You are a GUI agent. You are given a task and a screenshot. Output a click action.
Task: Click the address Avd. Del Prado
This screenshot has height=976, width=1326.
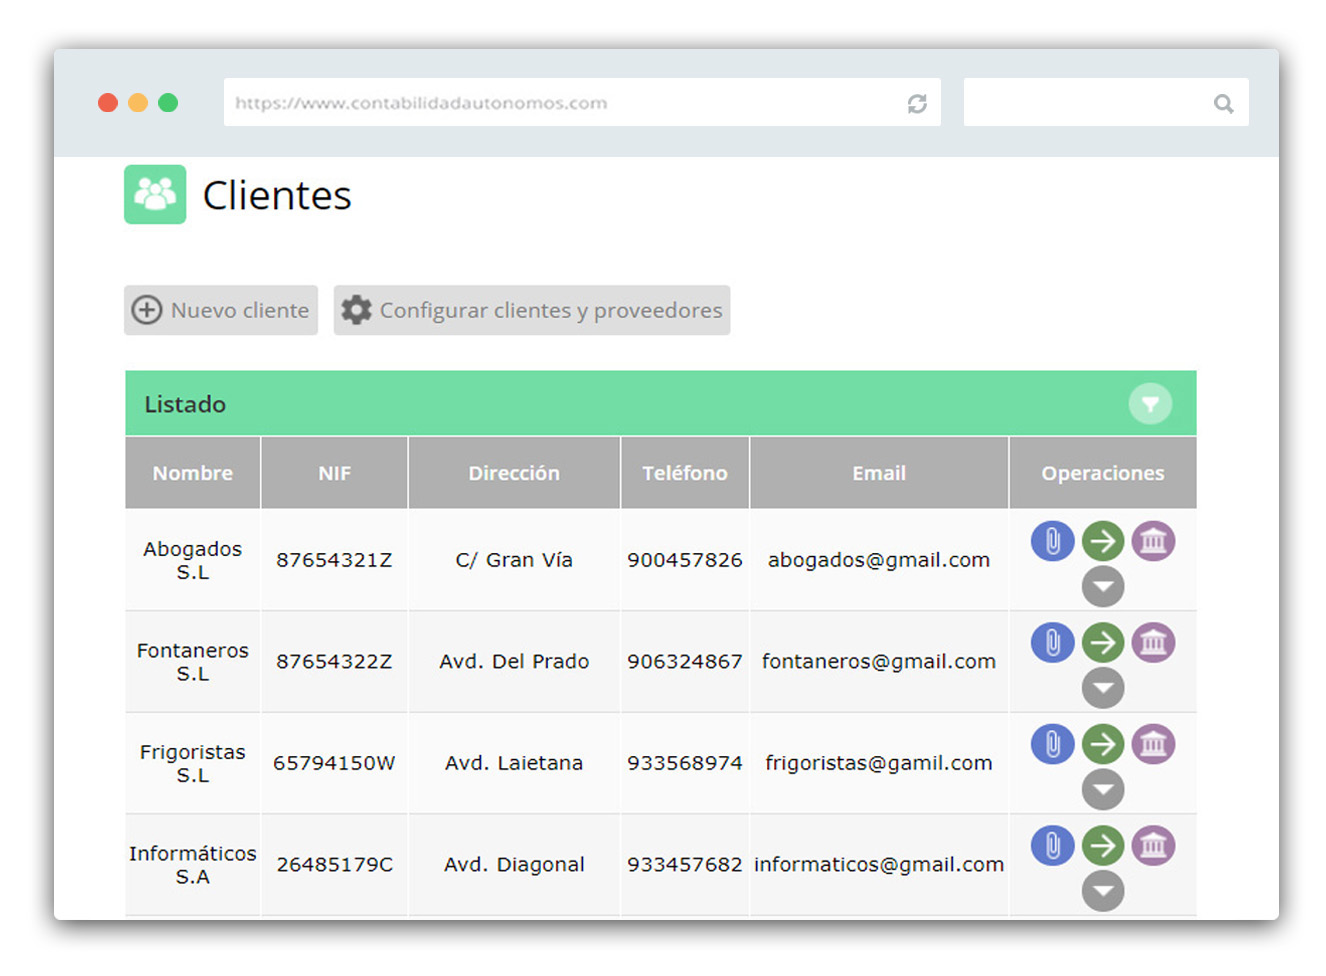tap(514, 662)
